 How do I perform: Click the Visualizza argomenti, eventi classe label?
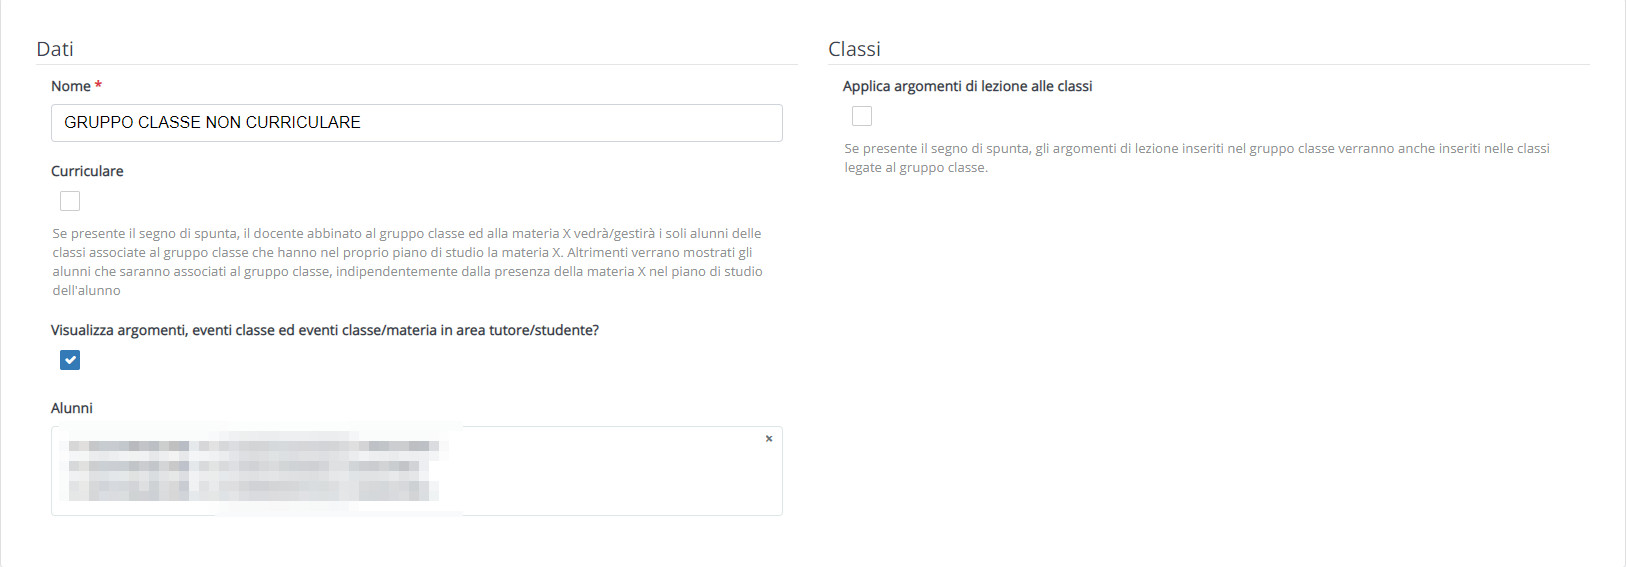(x=325, y=330)
